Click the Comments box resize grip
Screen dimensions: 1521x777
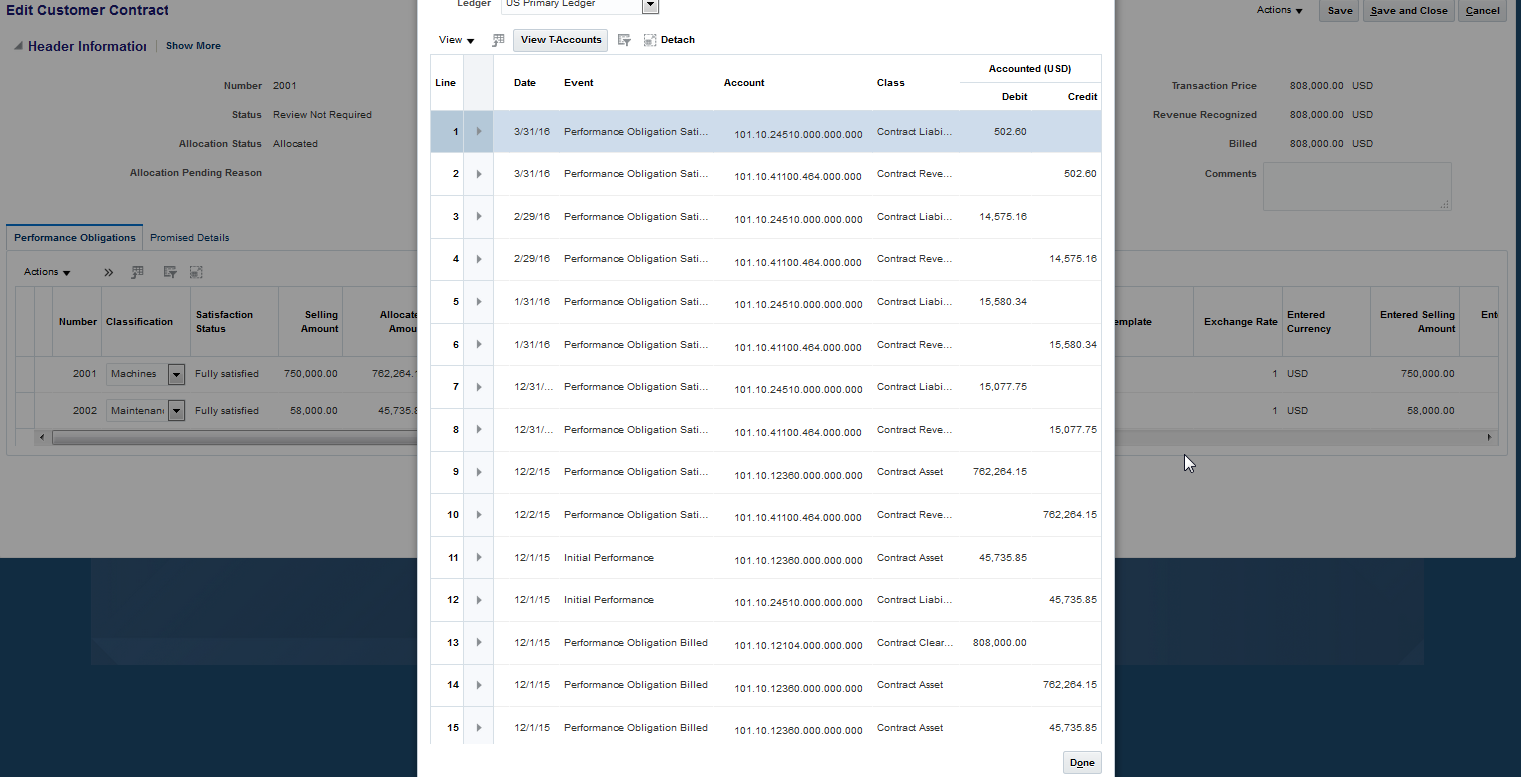[1444, 204]
